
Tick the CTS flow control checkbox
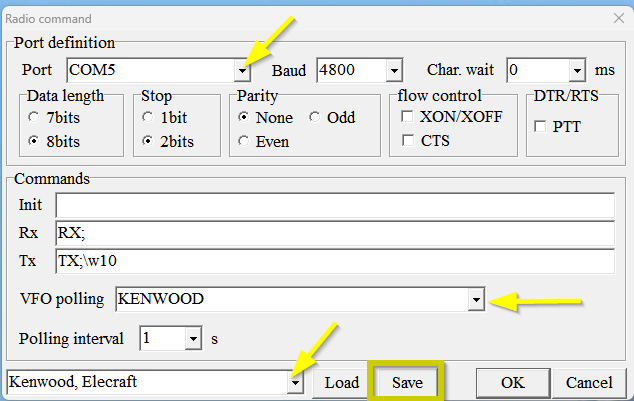tap(408, 141)
